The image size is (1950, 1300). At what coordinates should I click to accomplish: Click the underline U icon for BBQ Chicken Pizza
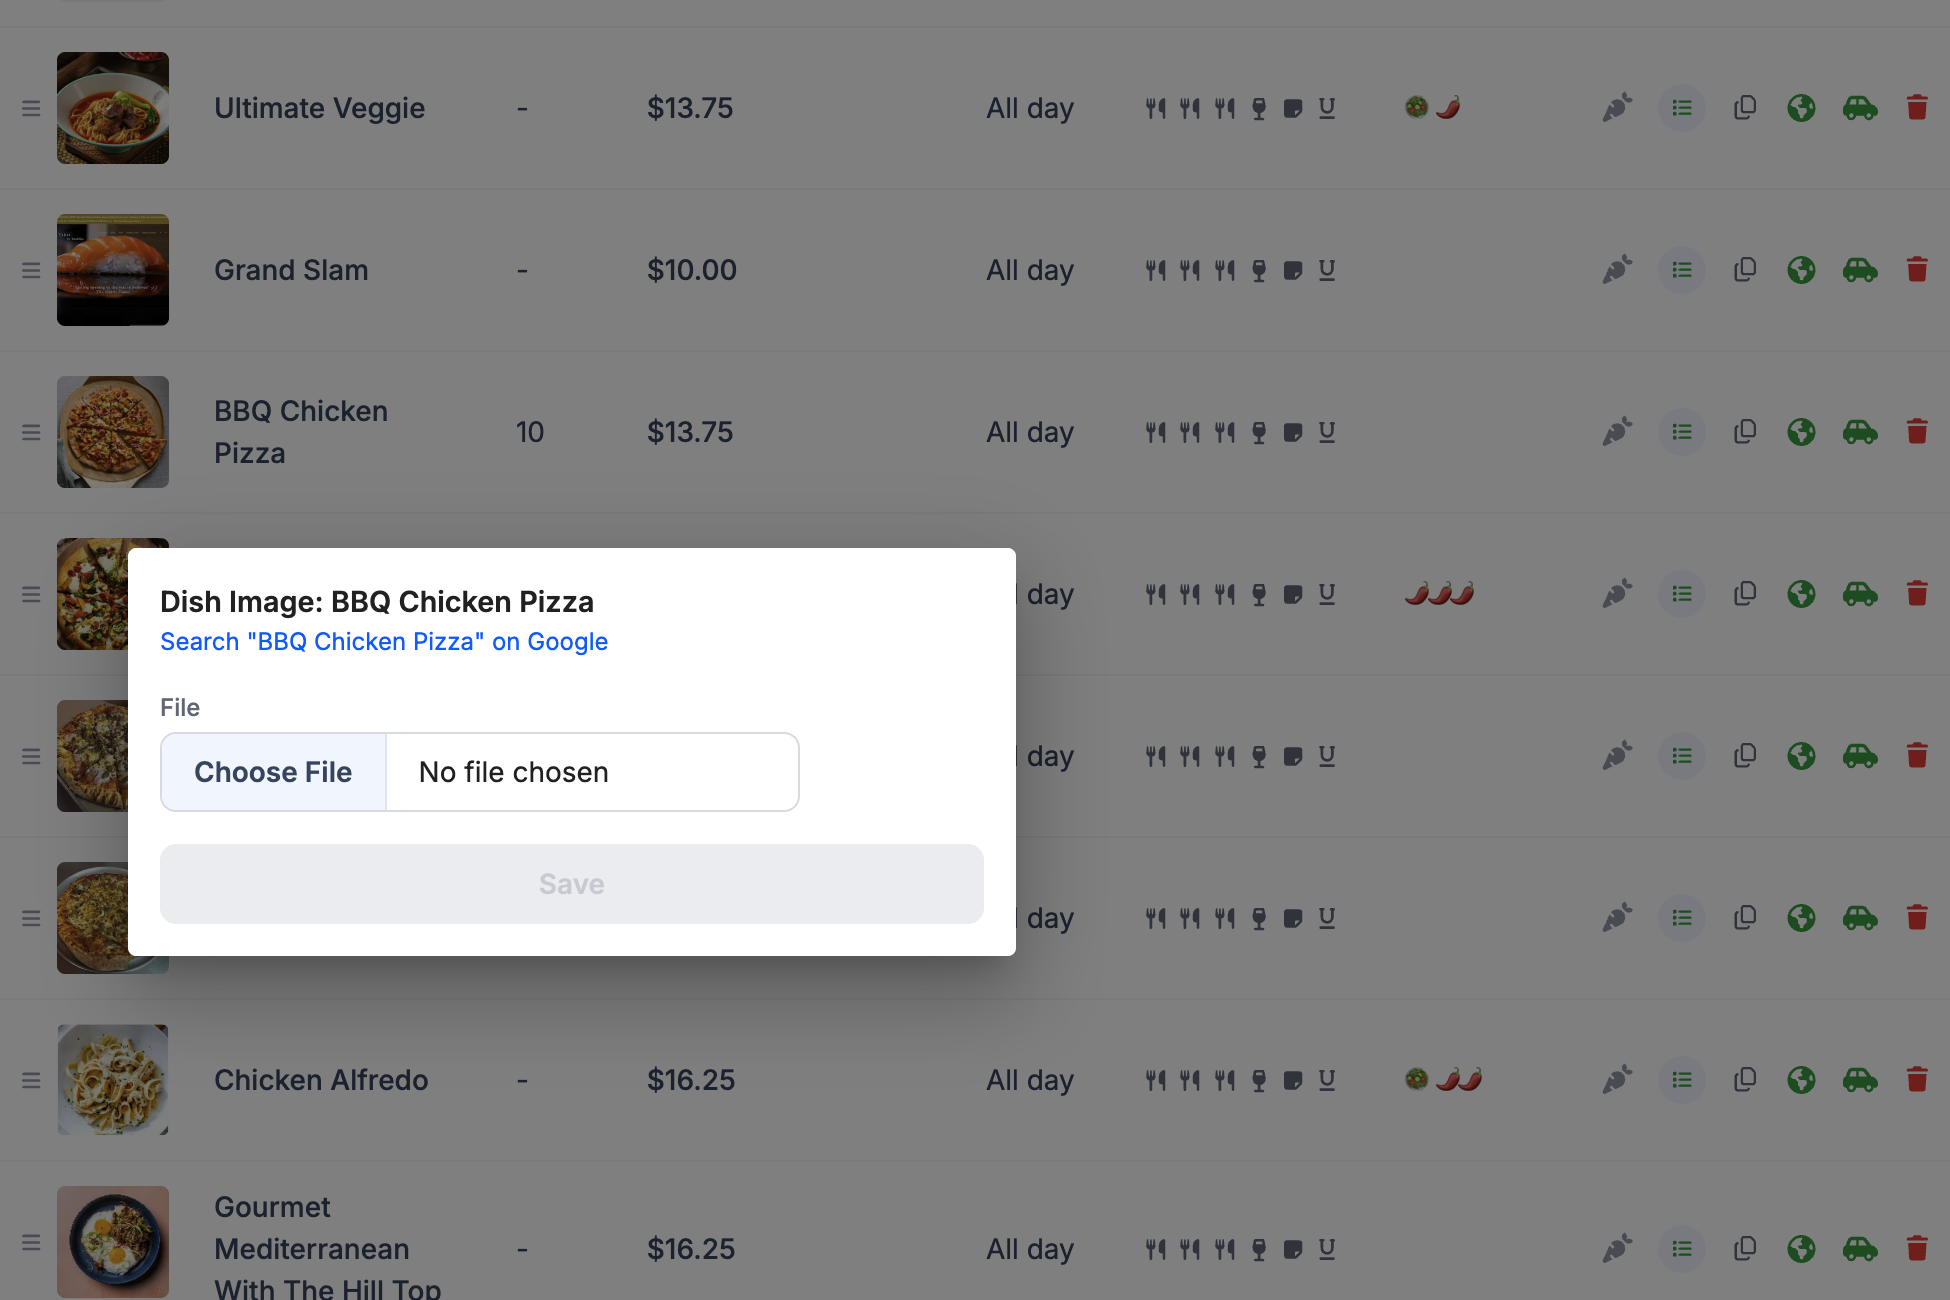1327,432
